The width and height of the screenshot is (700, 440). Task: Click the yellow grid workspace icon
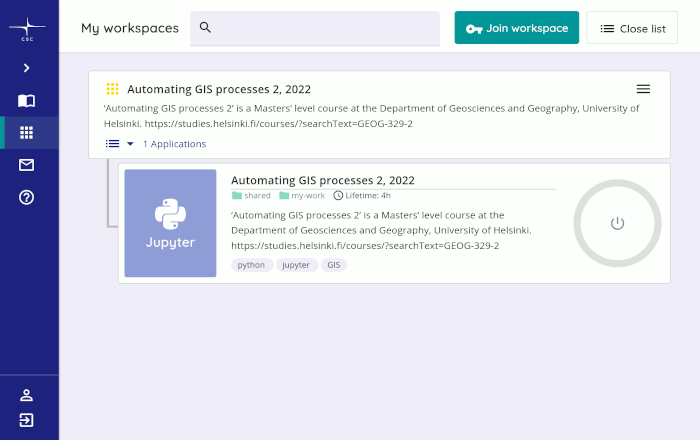112,89
